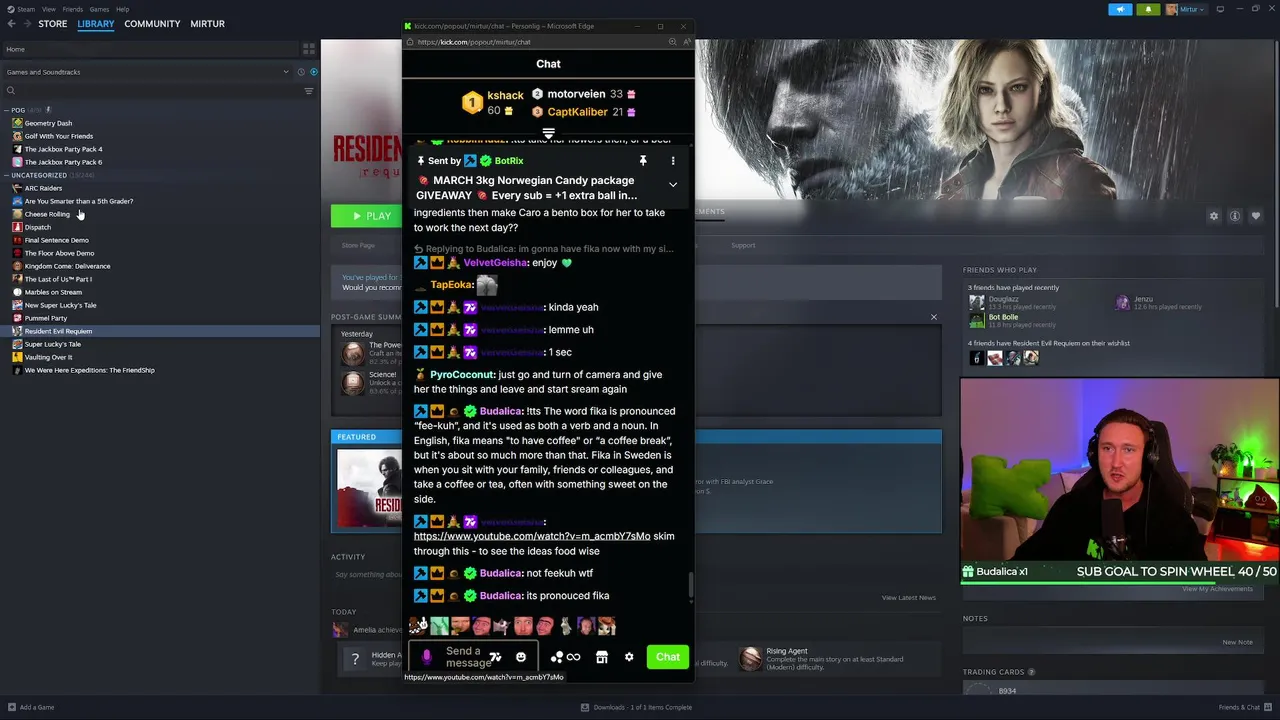Open Steam notifications bell icon
The image size is (1280, 720).
click(x=1148, y=9)
